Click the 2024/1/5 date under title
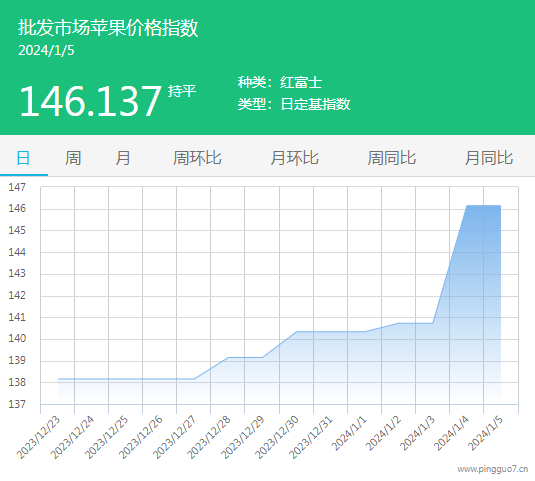This screenshot has width=535, height=481. [x=46, y=51]
